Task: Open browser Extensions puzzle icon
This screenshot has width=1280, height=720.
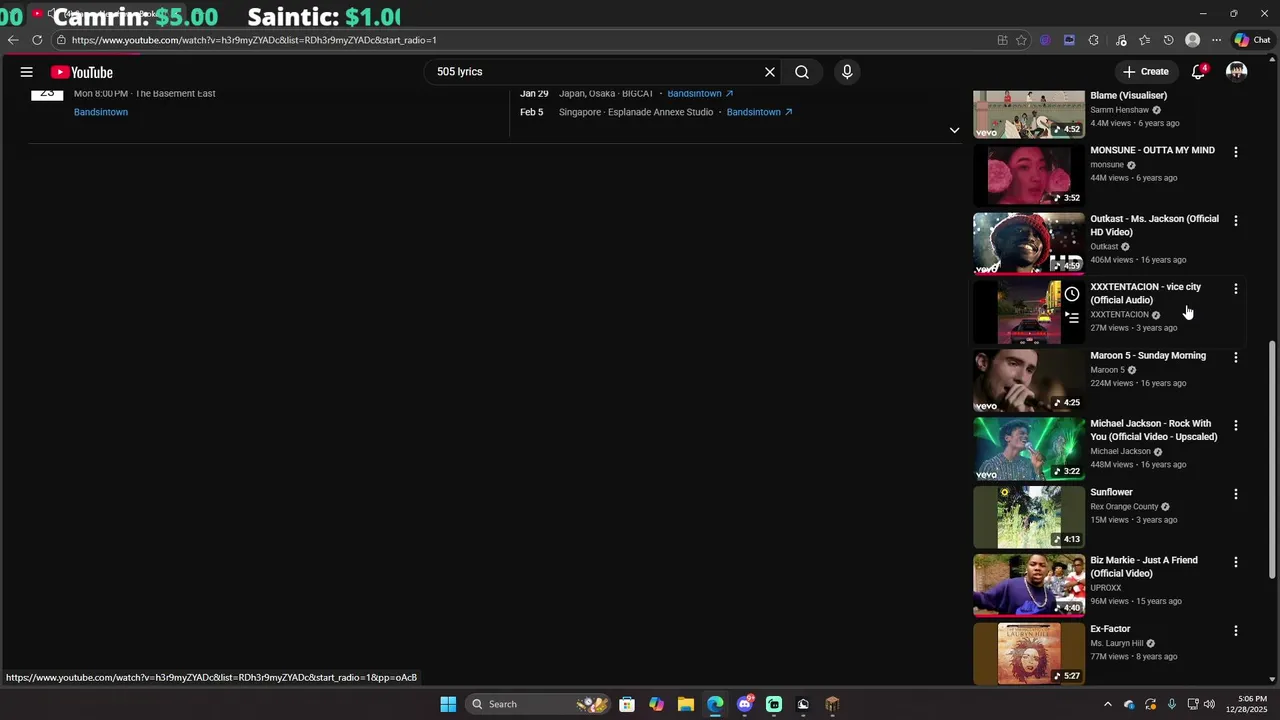Action: pyautogui.click(x=1093, y=40)
